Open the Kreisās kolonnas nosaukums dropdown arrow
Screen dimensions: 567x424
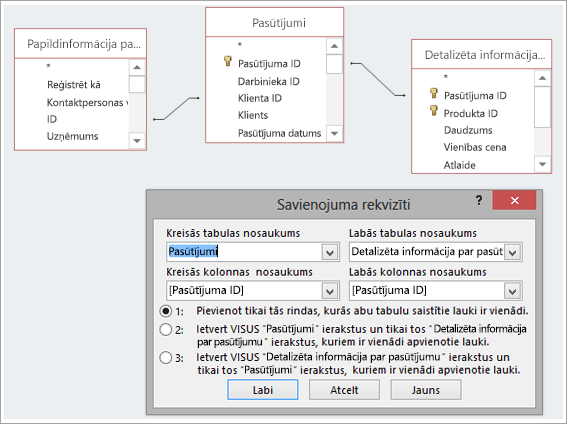click(330, 291)
